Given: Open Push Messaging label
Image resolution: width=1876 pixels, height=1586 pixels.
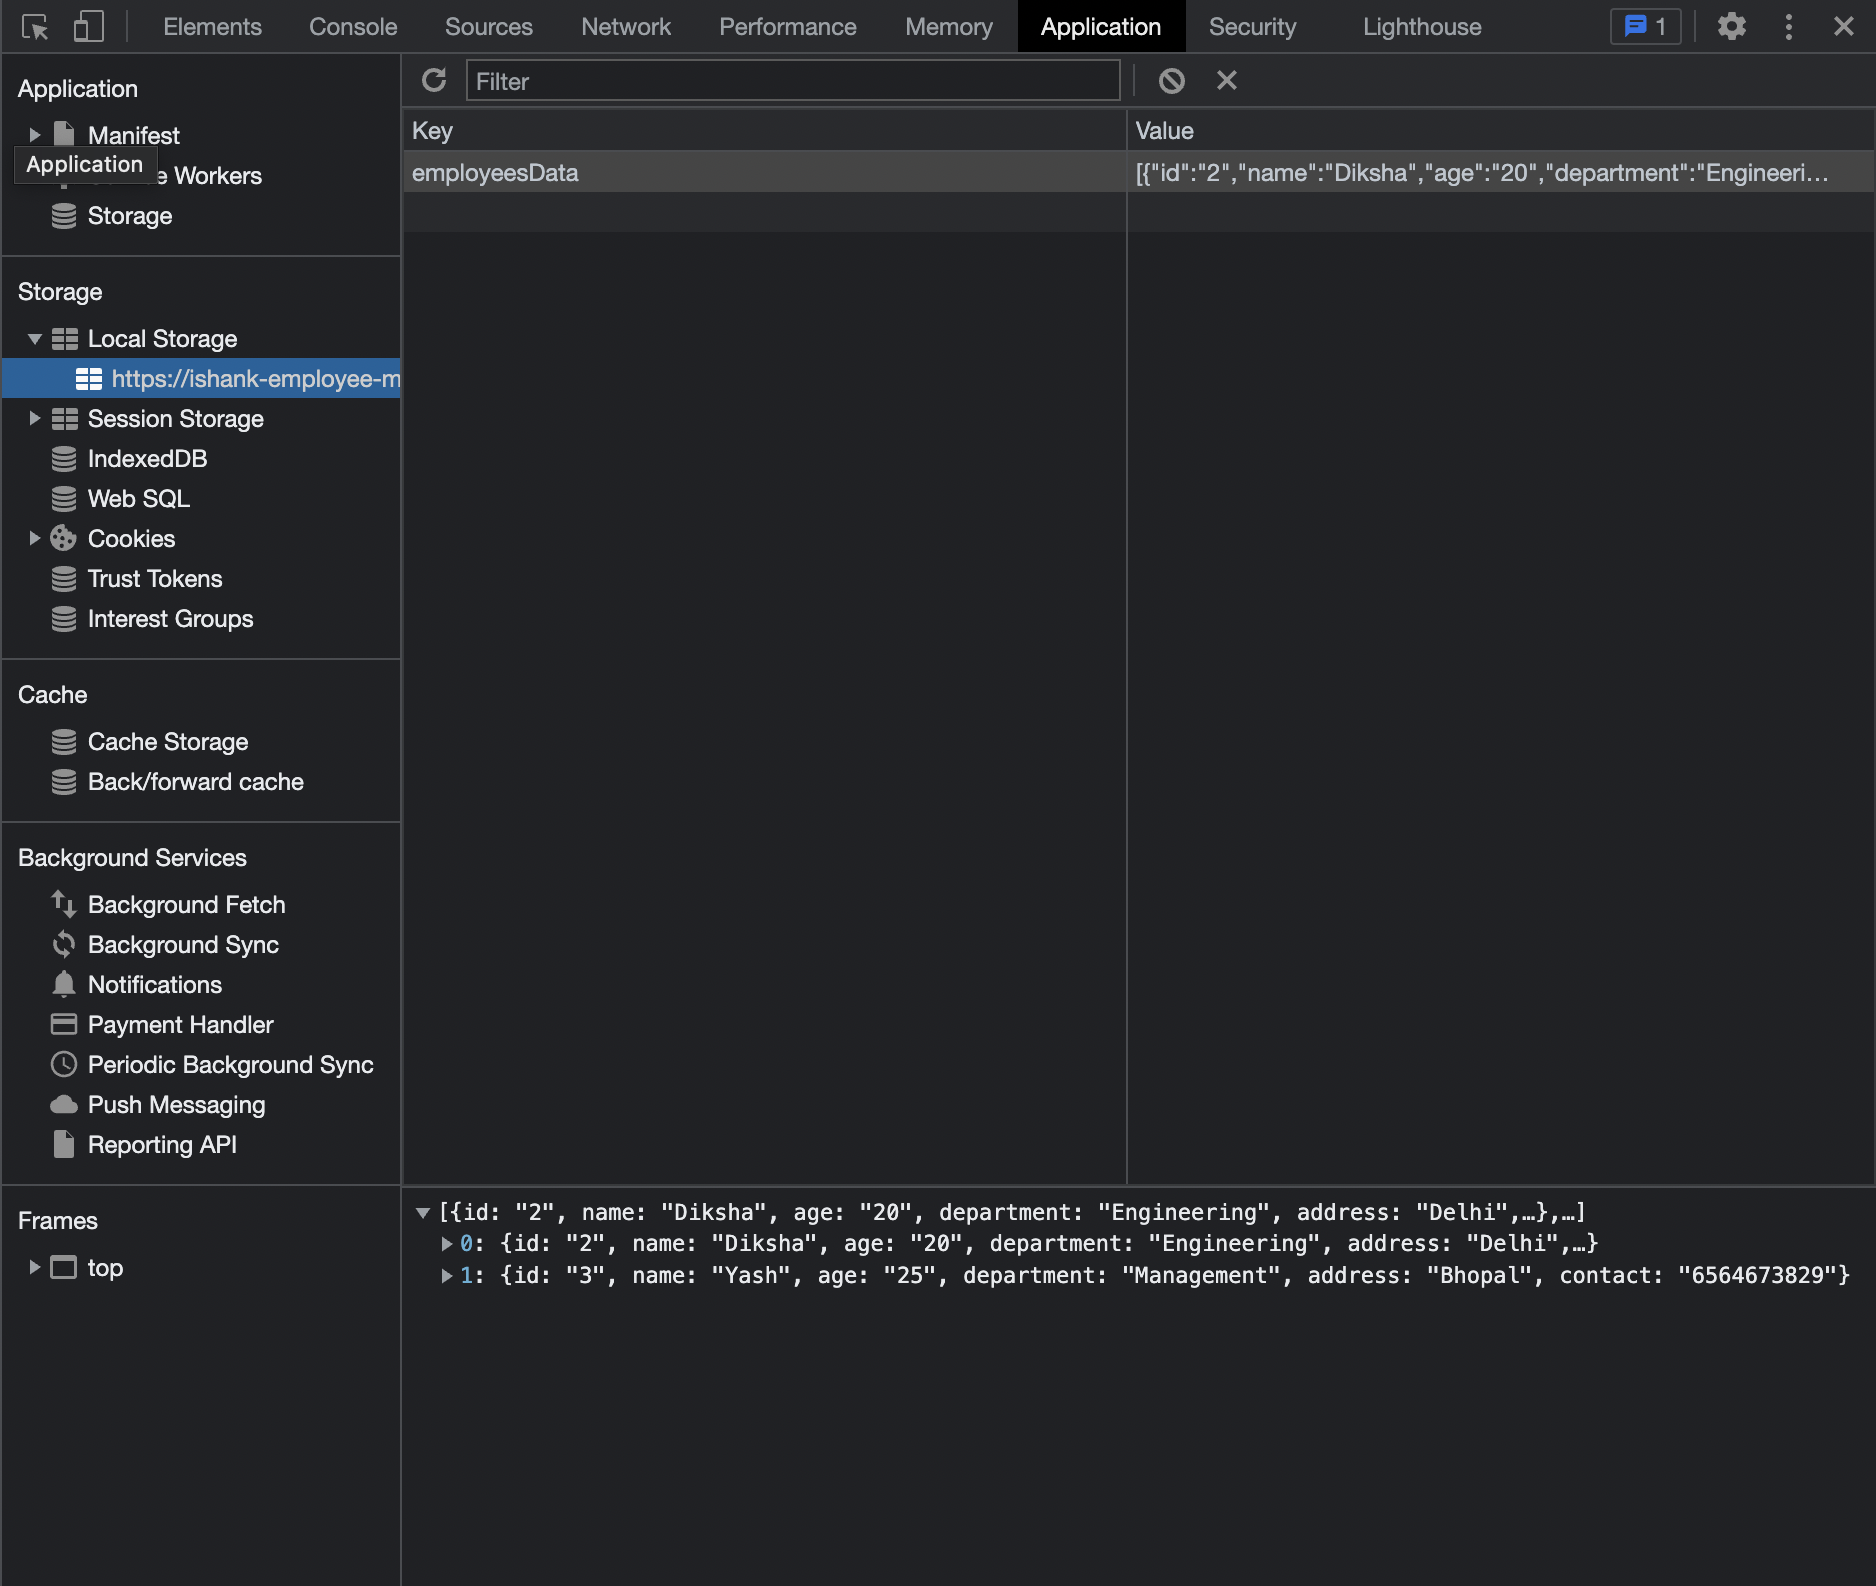Looking at the screenshot, I should (177, 1105).
